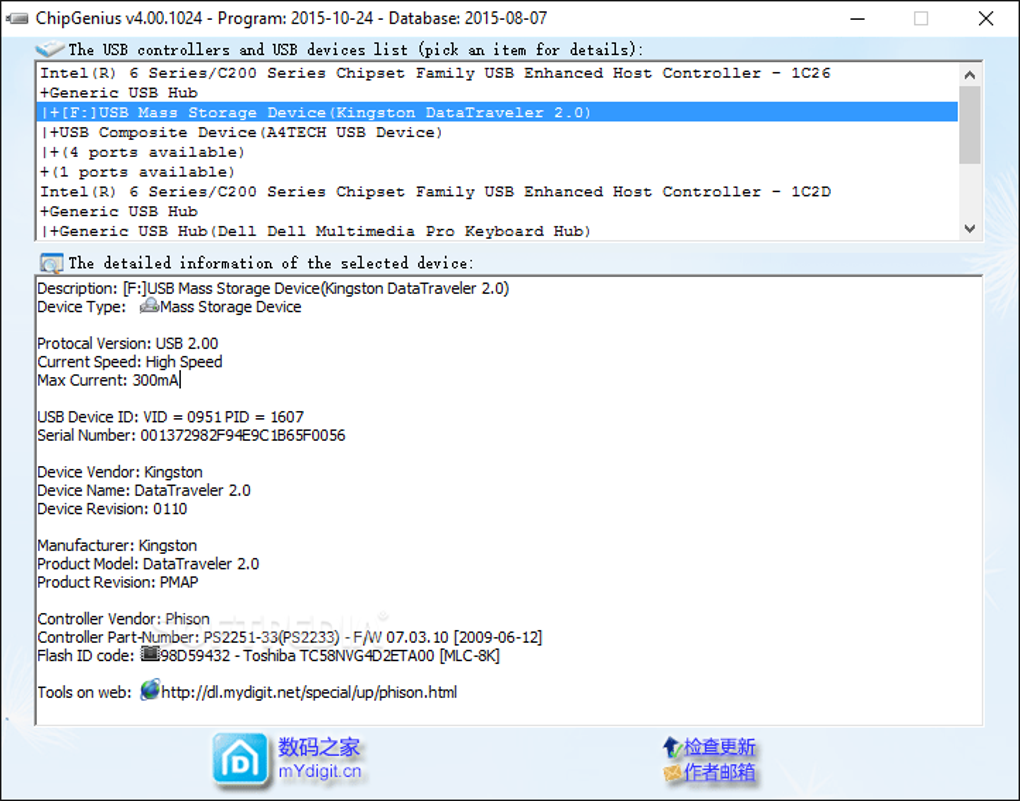Select the Kingston DataTraveler 2.0 device entry
1020x801 pixels.
pyautogui.click(x=497, y=113)
